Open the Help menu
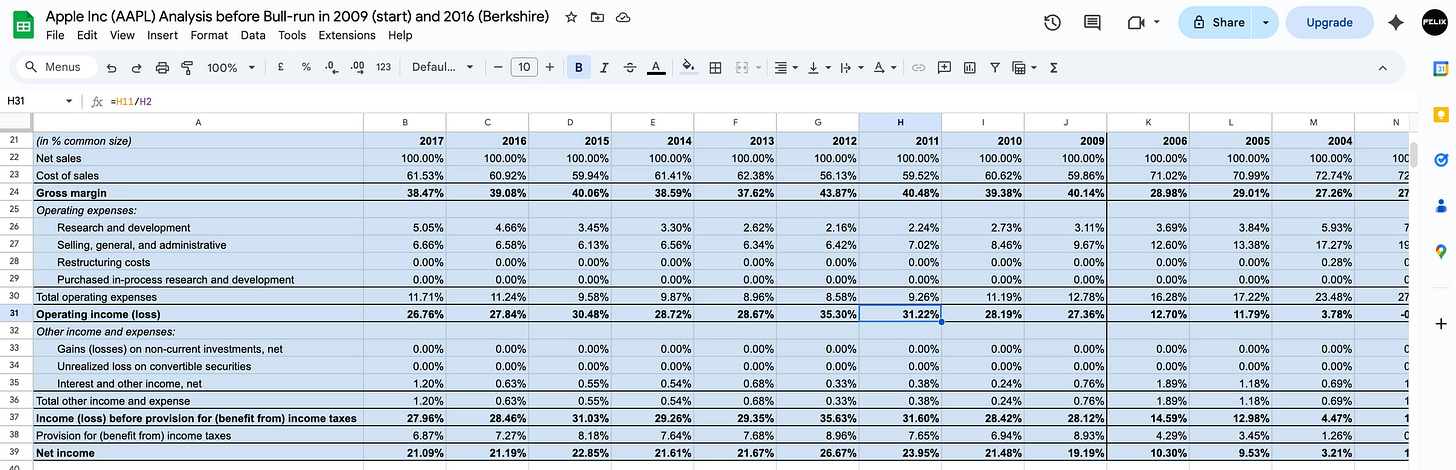 pos(400,35)
